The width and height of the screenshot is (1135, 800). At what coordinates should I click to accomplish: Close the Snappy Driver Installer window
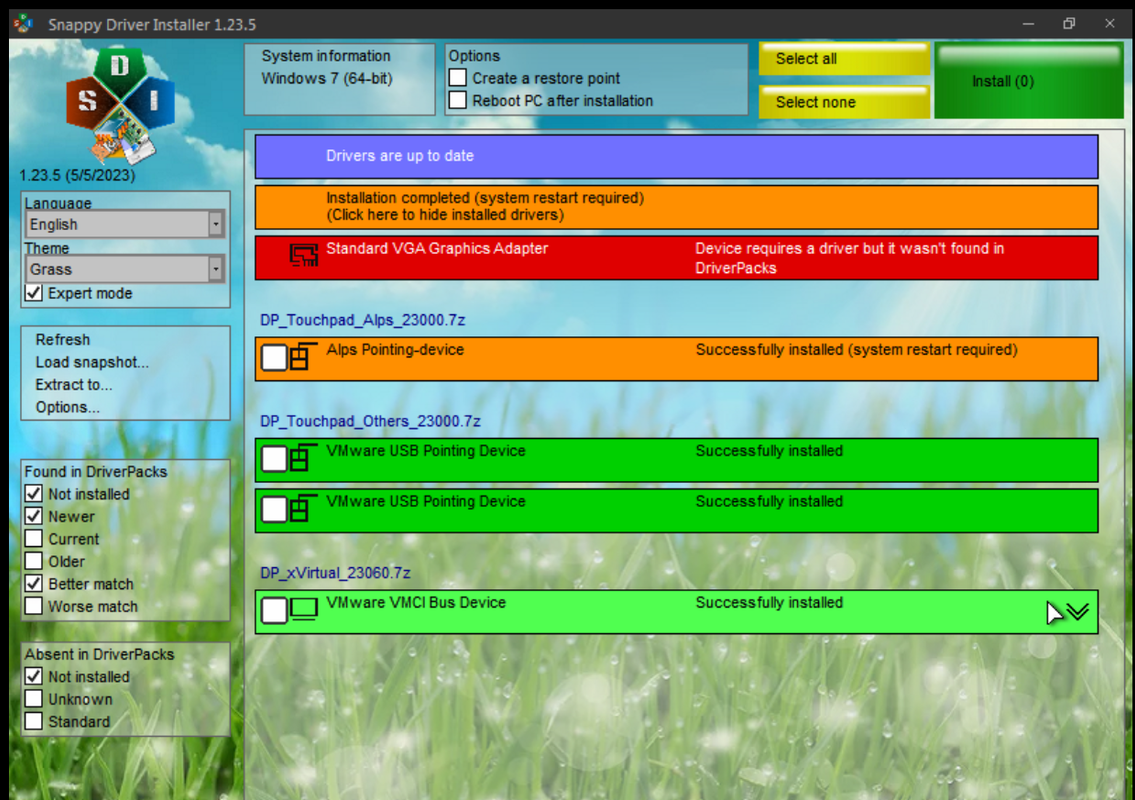pos(1110,24)
